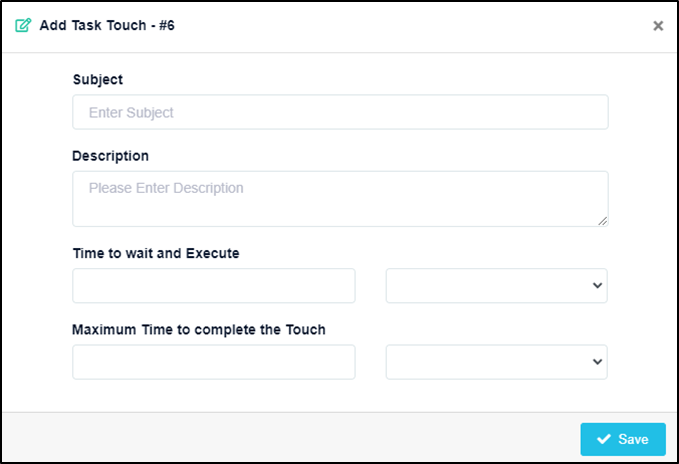Click the checkmark icon on Save button
679x464 pixels.
604,439
